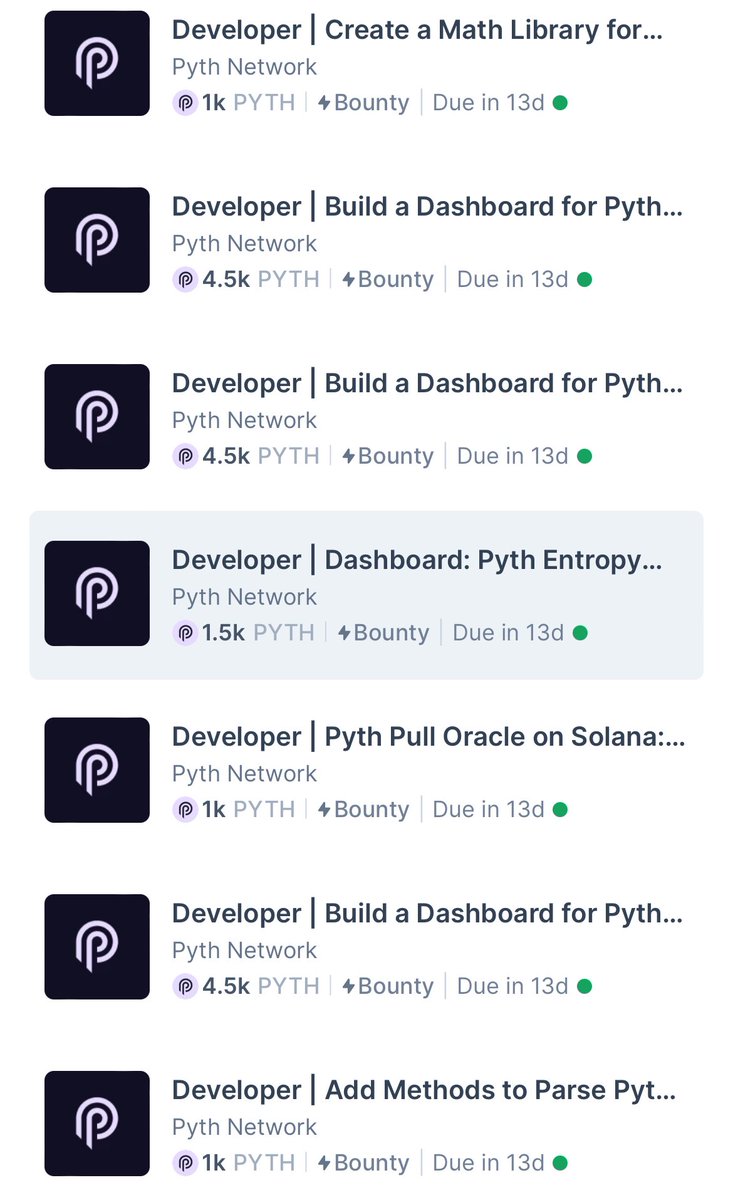Click 'Pyth Network' under Pyth Pull Oracle on Solana
This screenshot has height=1200, width=733.
244,774
